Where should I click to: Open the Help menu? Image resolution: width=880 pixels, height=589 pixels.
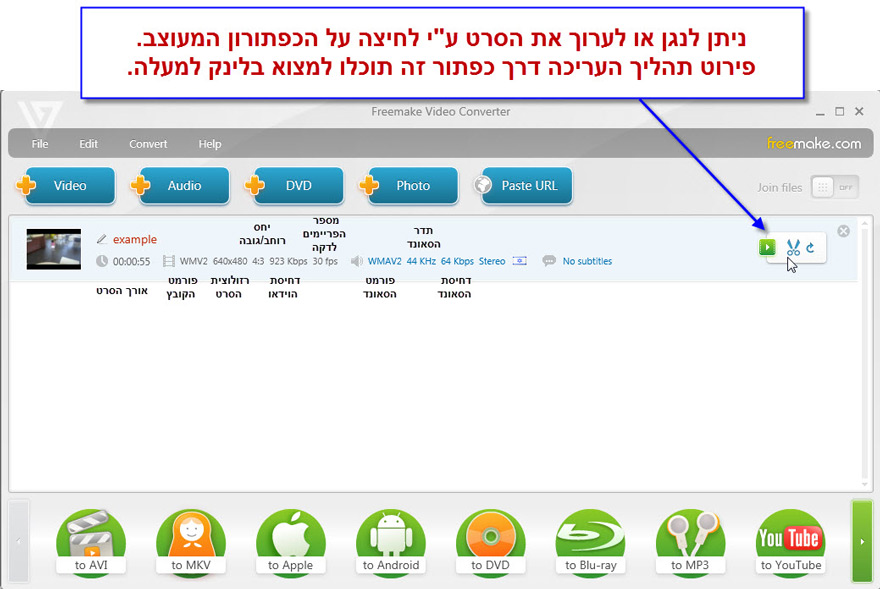[210, 144]
